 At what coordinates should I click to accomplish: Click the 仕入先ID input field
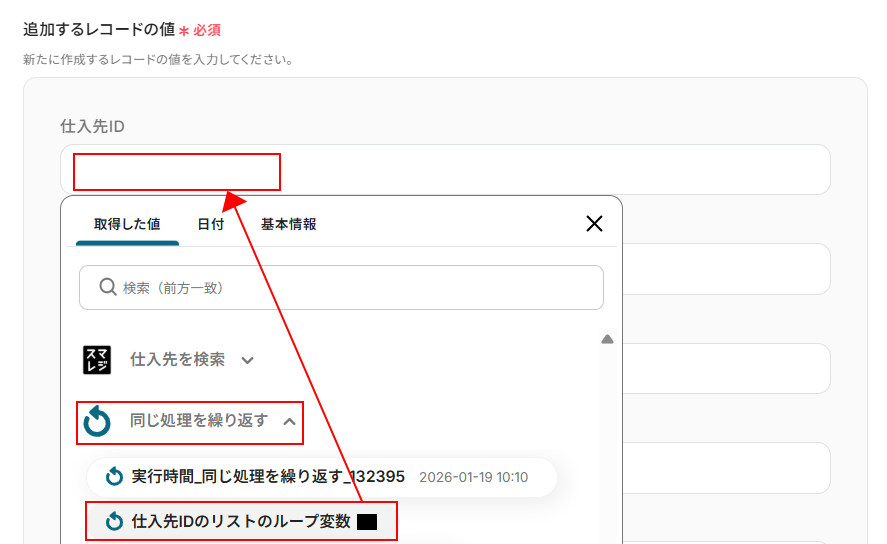pyautogui.click(x=445, y=170)
